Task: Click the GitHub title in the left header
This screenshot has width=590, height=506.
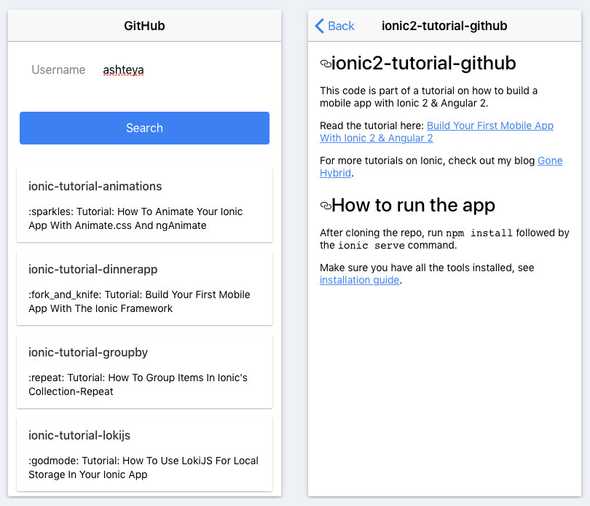Action: point(144,26)
